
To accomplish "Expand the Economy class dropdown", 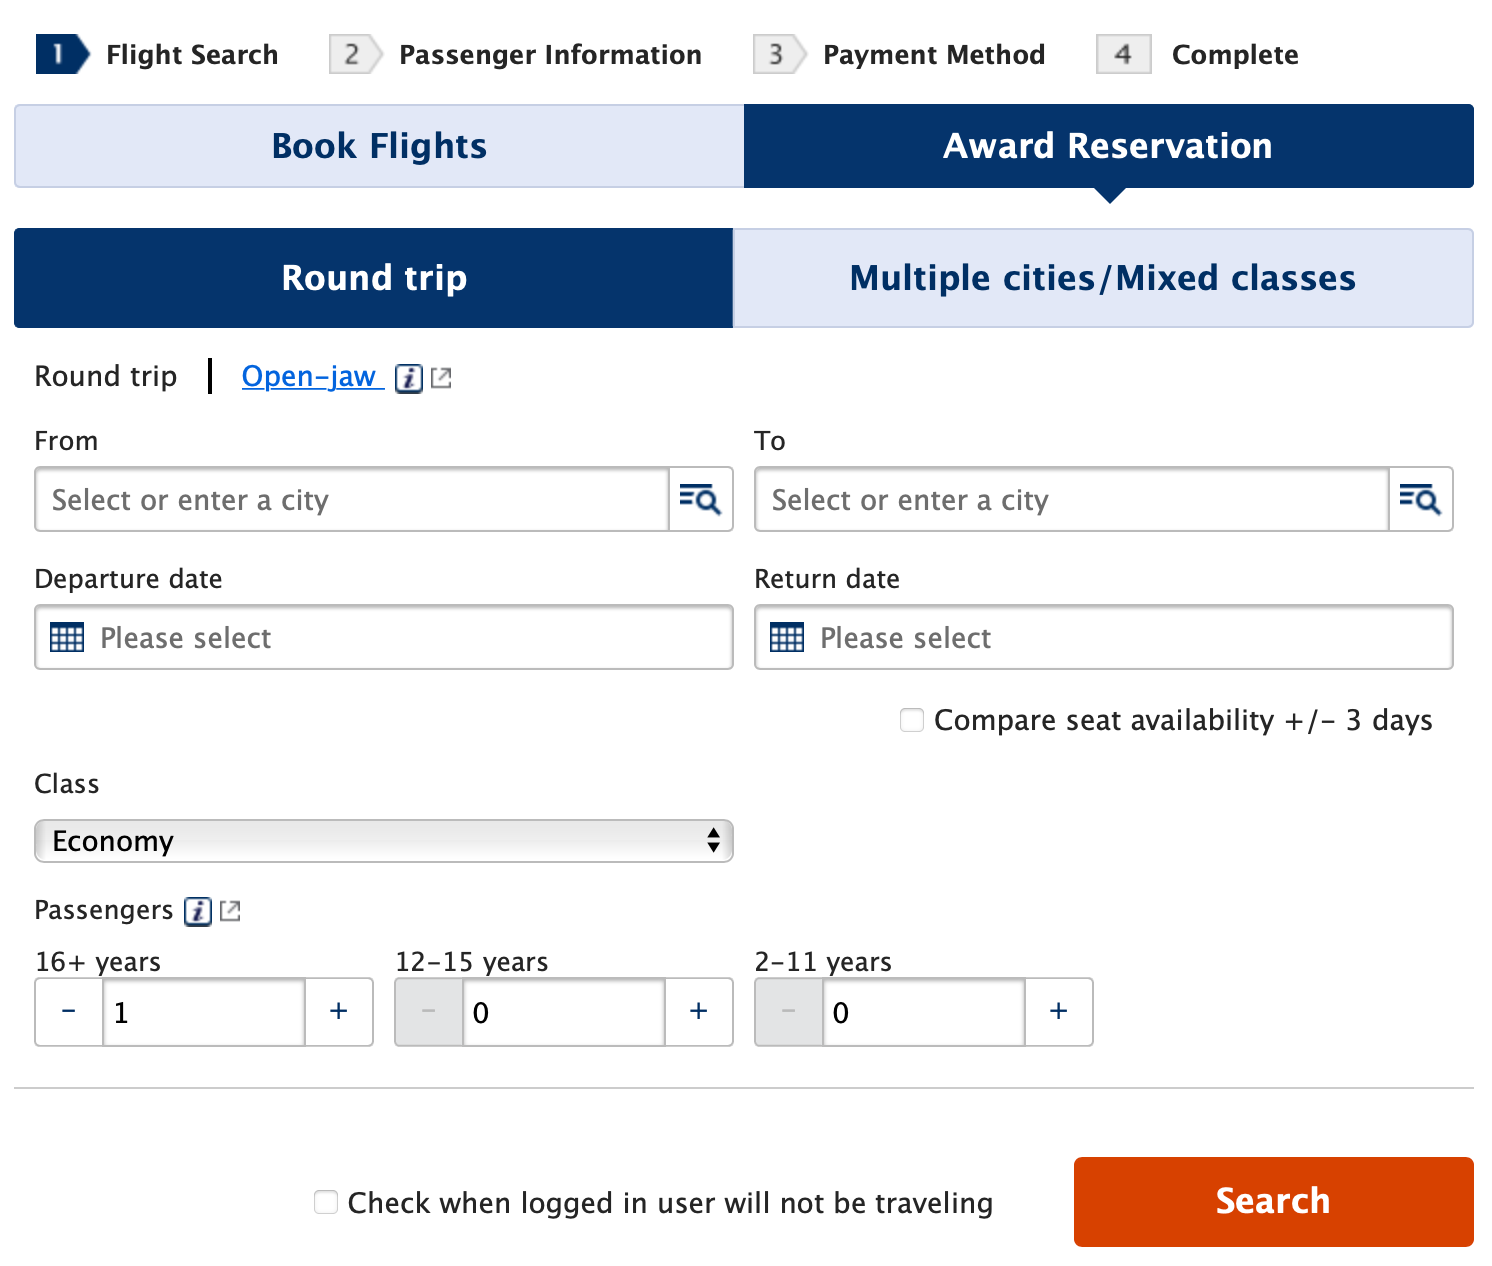I will pos(384,841).
